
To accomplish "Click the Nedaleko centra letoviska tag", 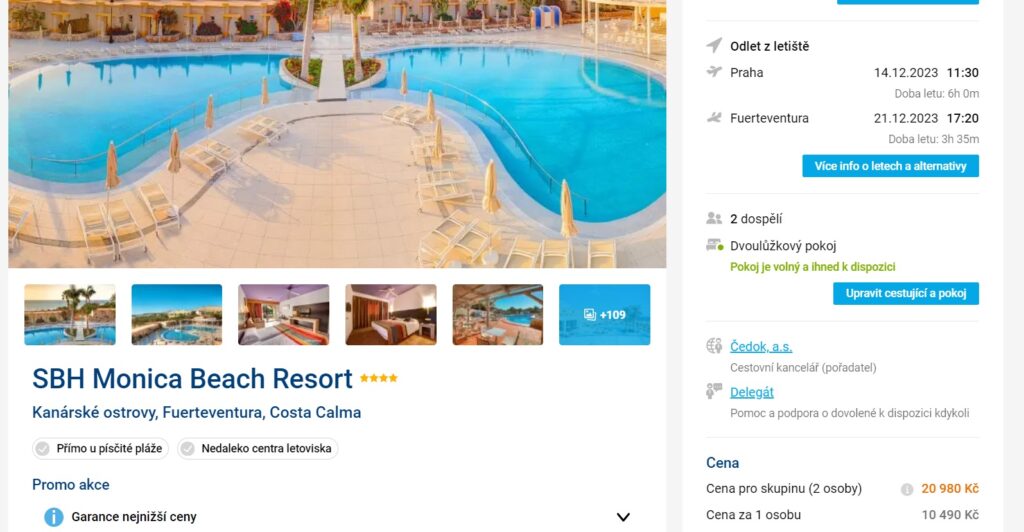I will coord(257,448).
